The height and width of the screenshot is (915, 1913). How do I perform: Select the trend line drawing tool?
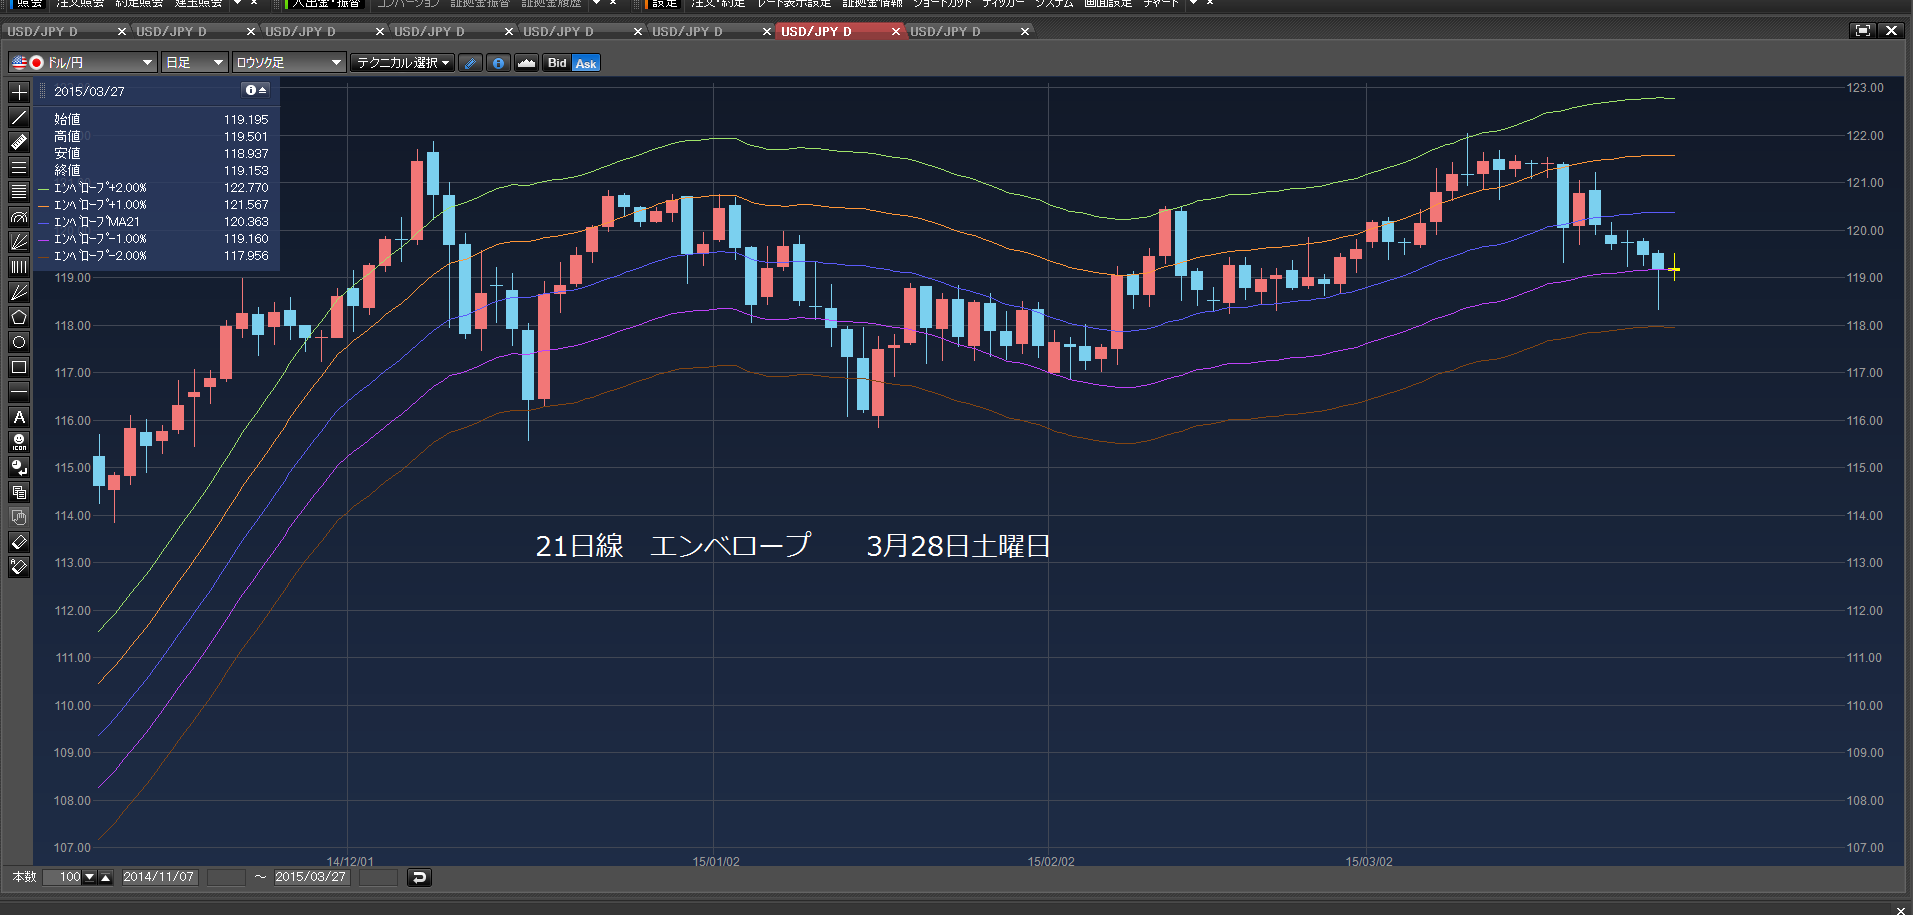[x=19, y=117]
